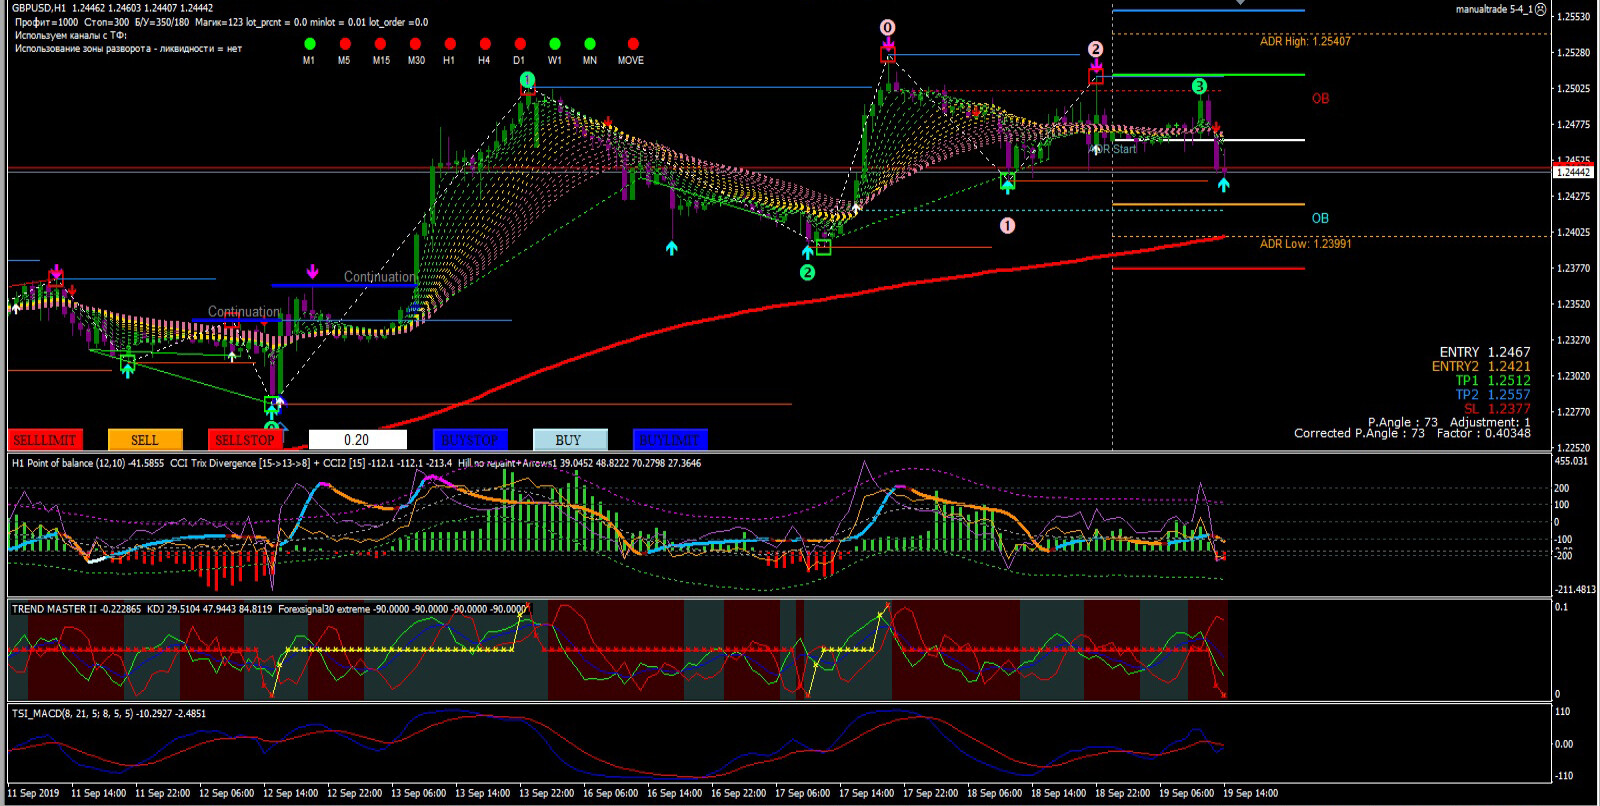
Task: Click the red MOVE indicator dot
Action: [633, 43]
